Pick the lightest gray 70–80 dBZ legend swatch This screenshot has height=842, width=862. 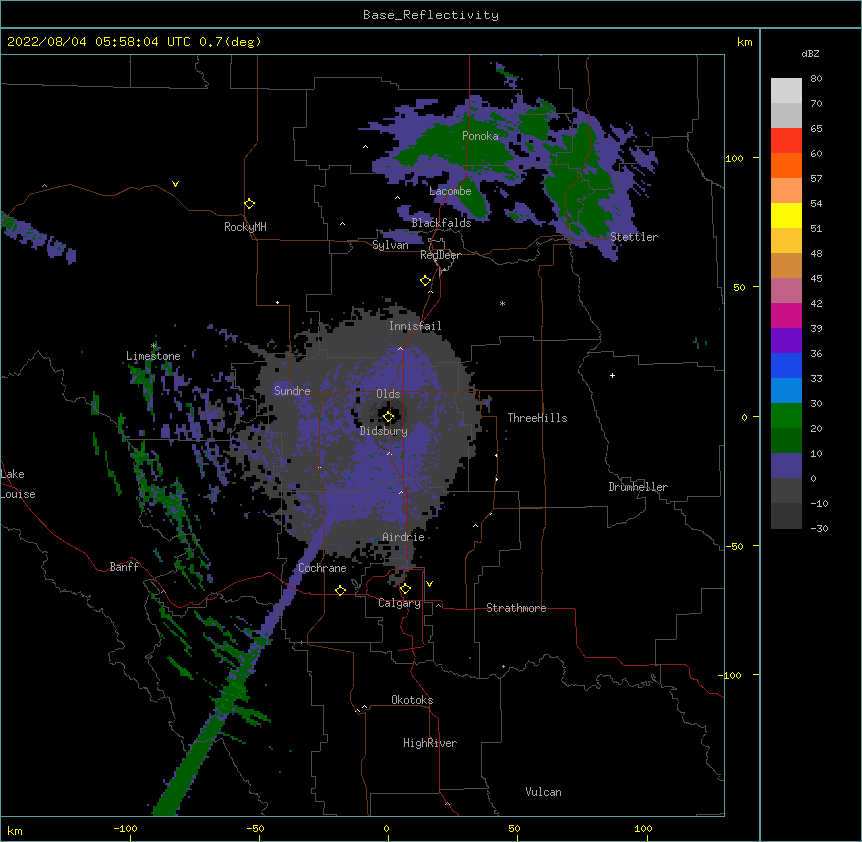click(x=786, y=91)
